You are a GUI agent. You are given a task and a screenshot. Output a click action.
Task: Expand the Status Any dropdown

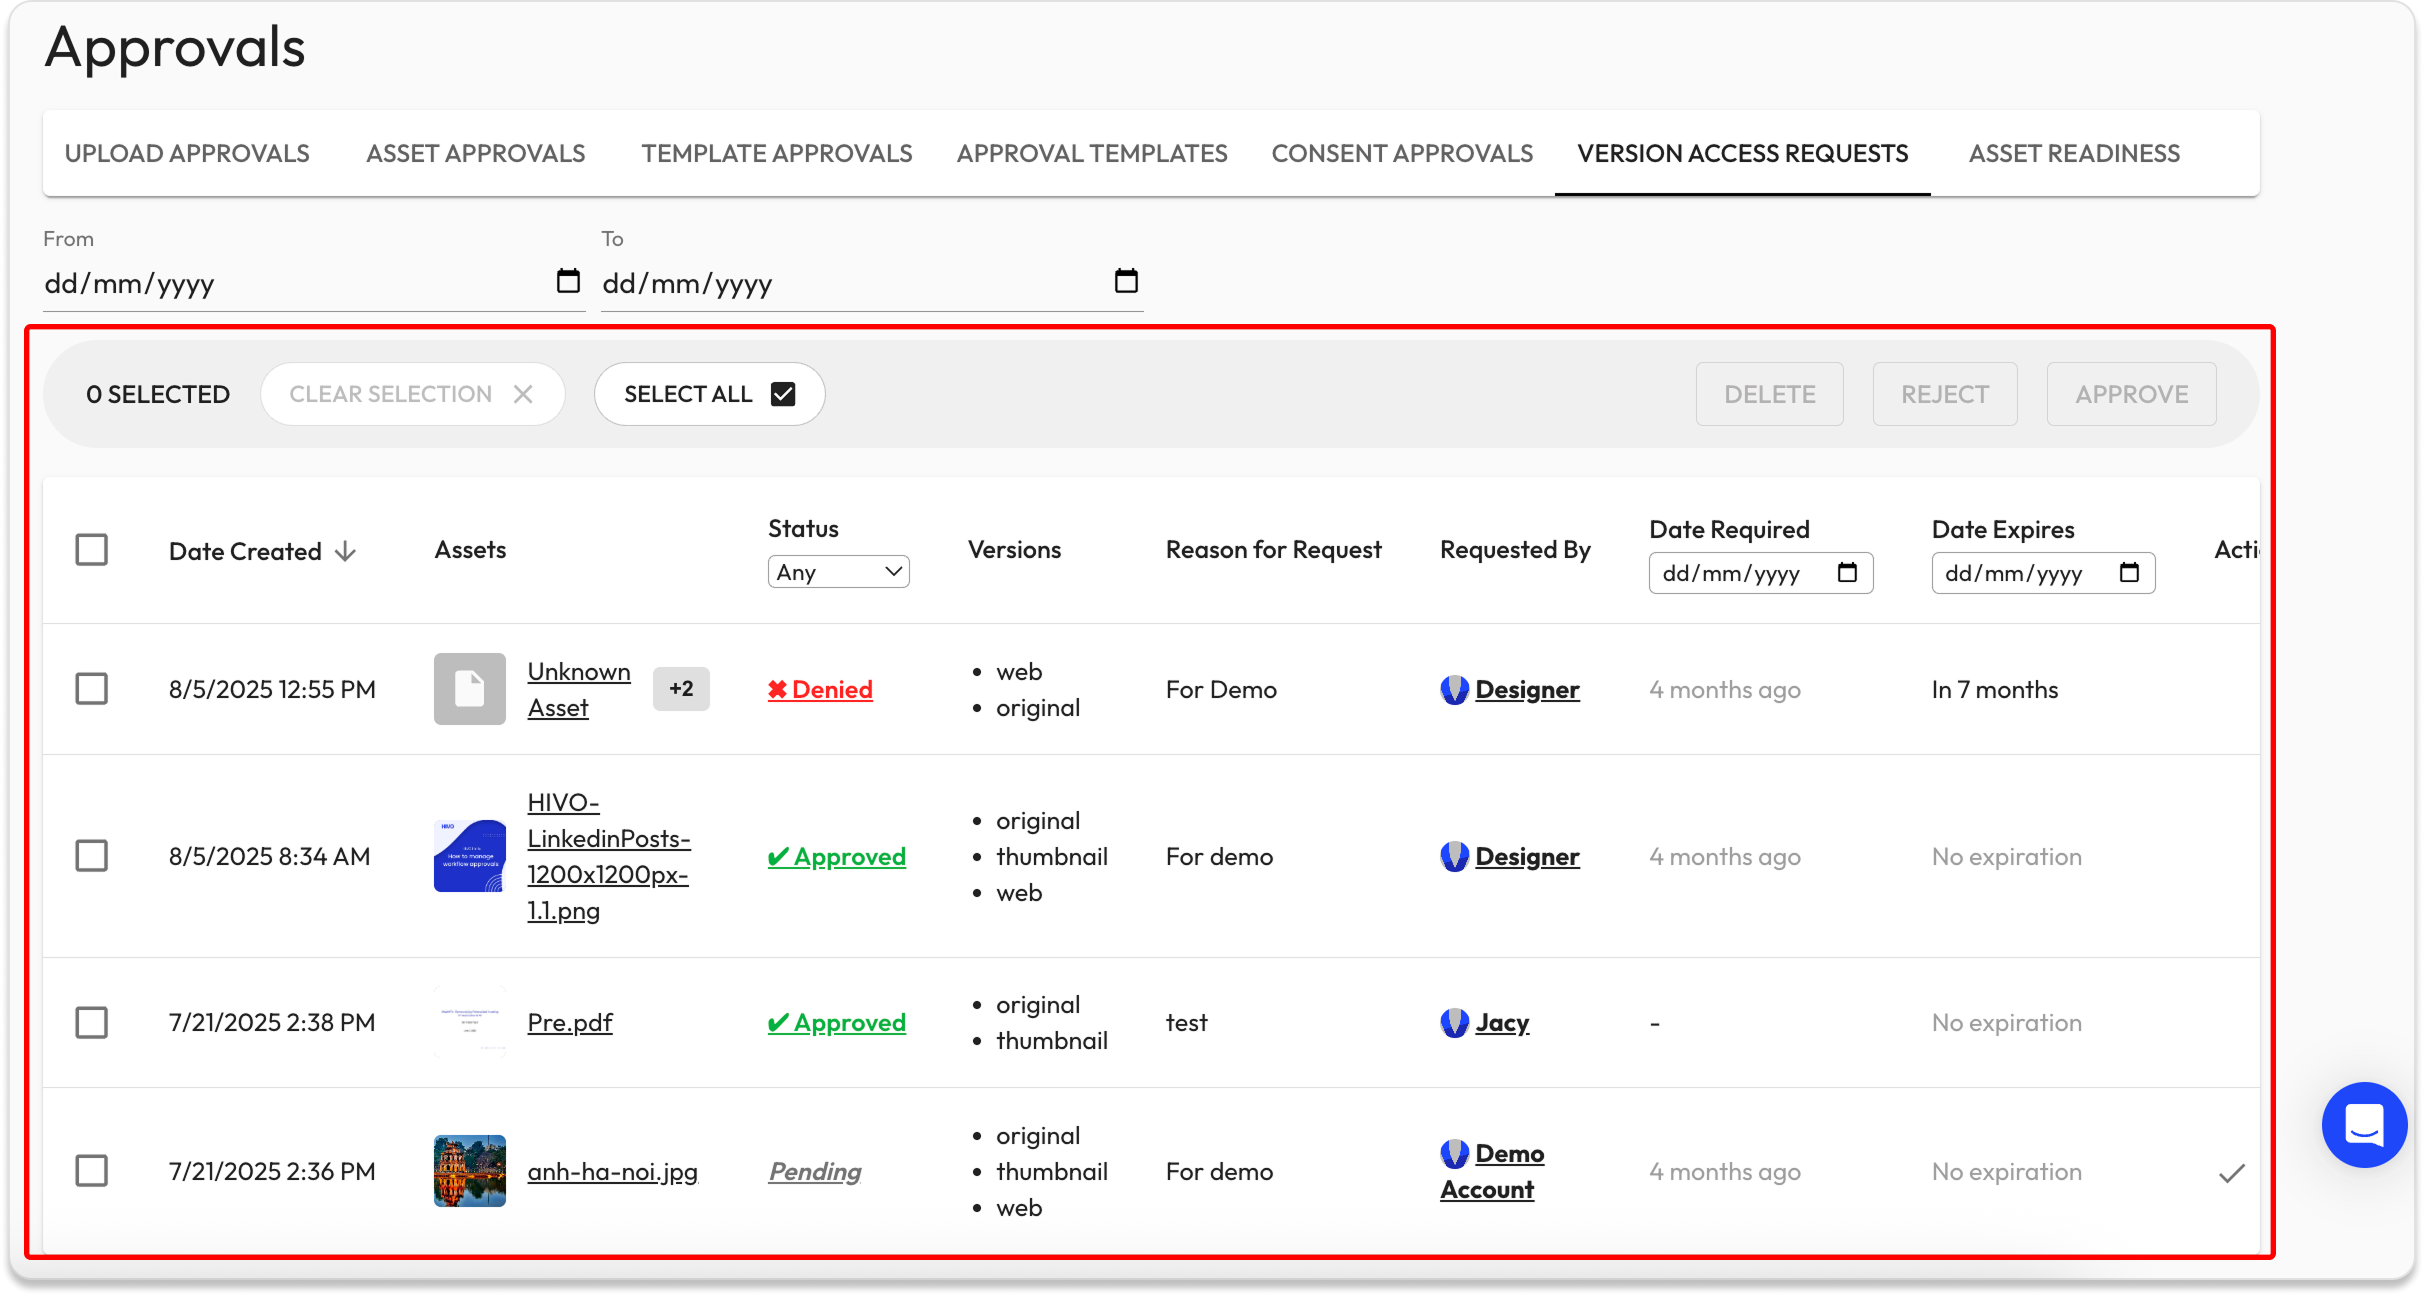click(x=838, y=572)
